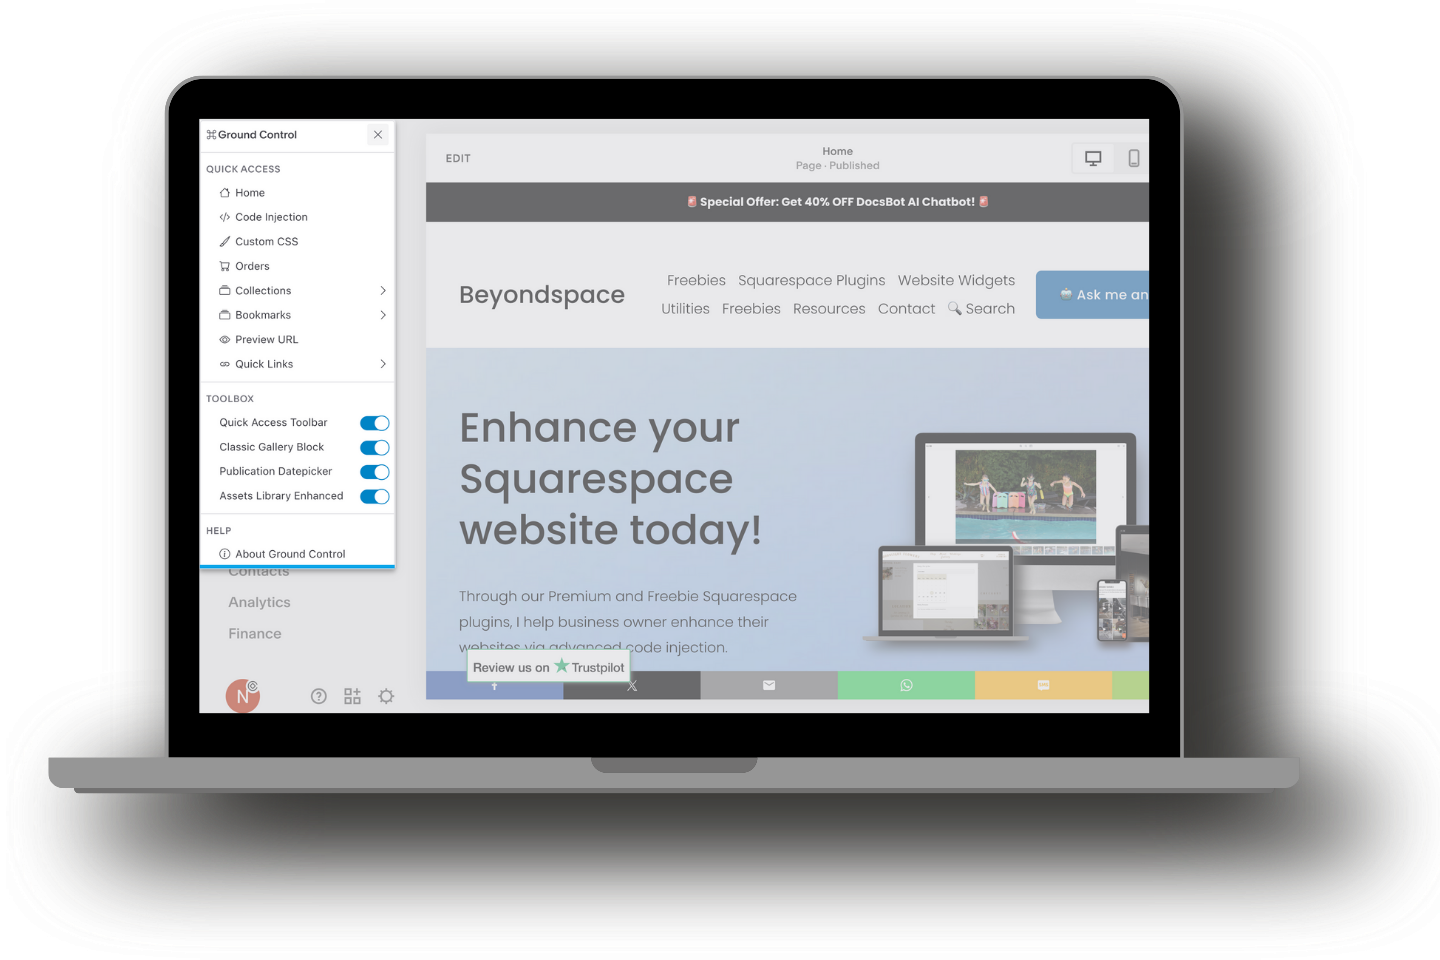This screenshot has width=1440, height=960.
Task: Turn off Classic Gallery Block
Action: pos(374,447)
